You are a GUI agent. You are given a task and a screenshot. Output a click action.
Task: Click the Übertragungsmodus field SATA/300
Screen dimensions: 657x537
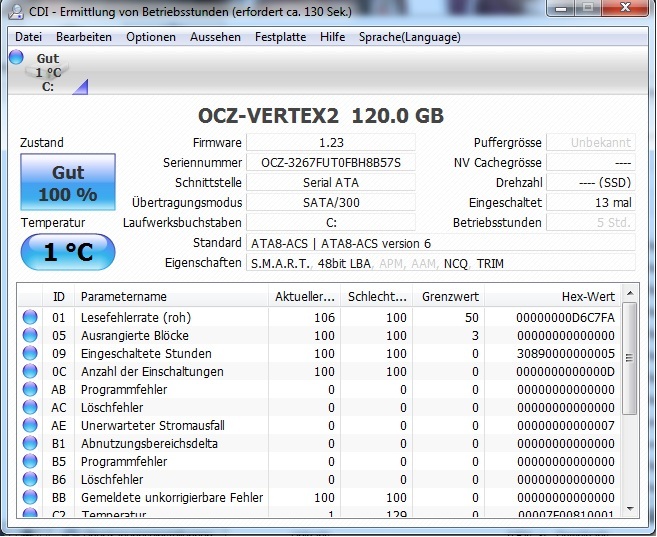click(331, 203)
